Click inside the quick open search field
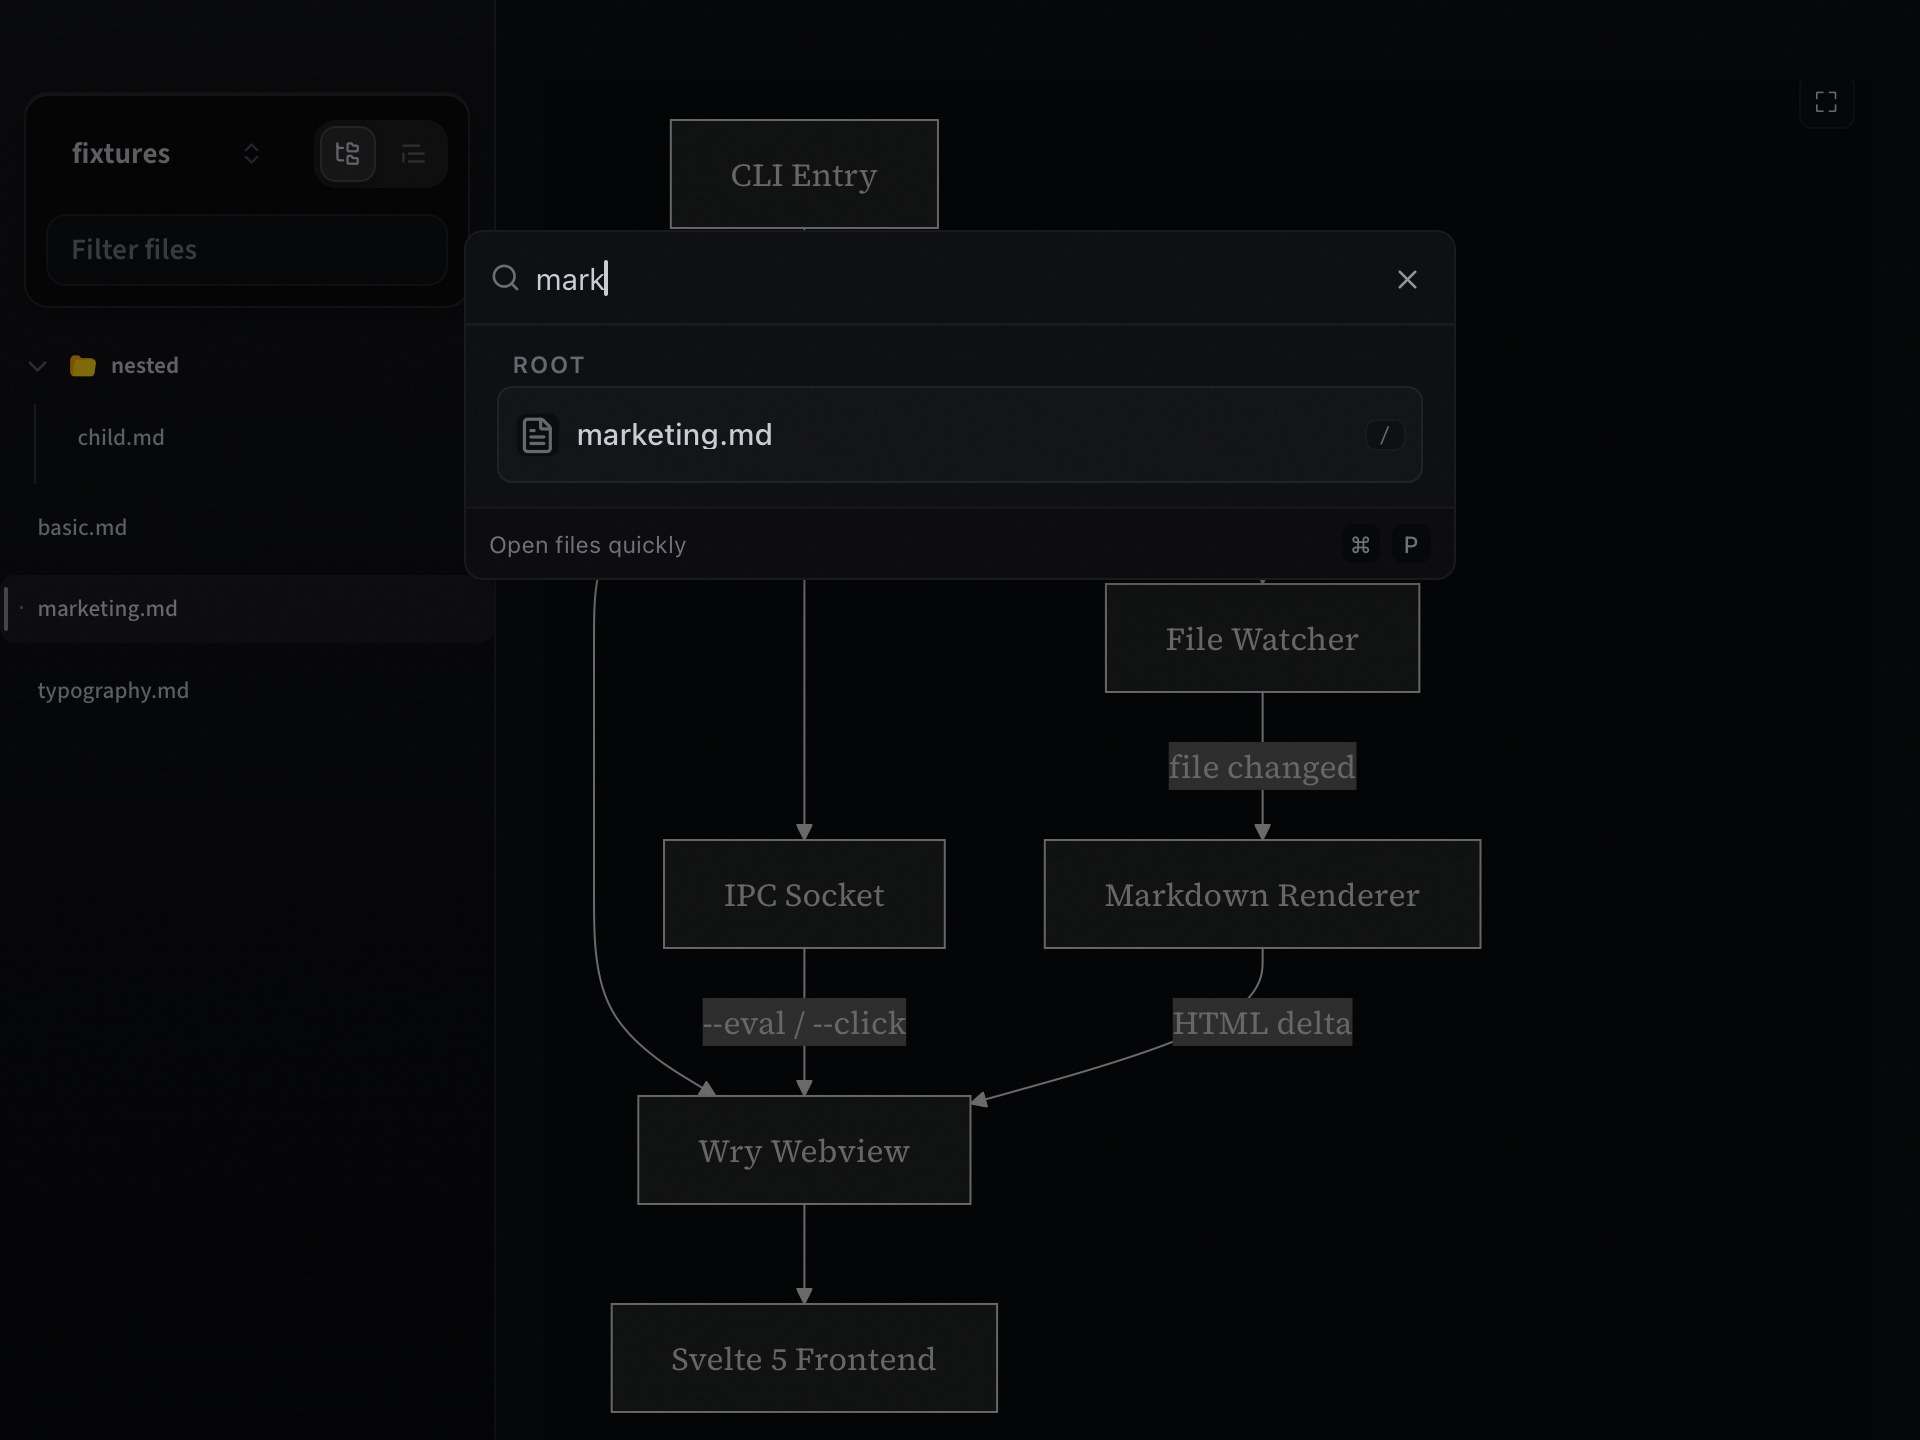1920x1440 pixels. pos(900,279)
